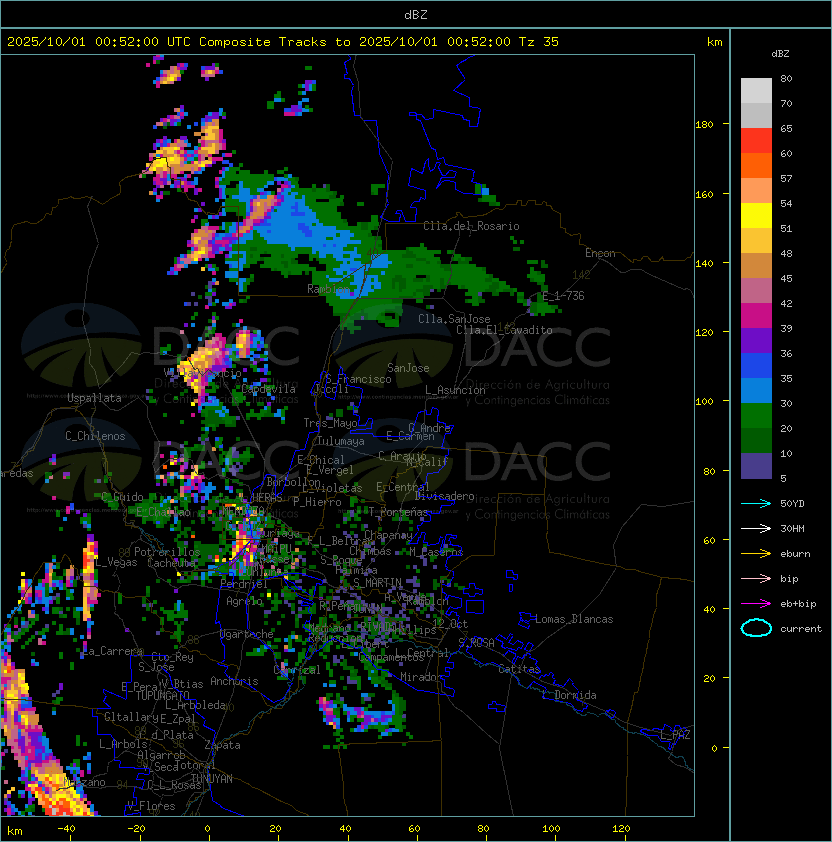Select the bright yellow 51-54 dBZ swatch

[756, 215]
